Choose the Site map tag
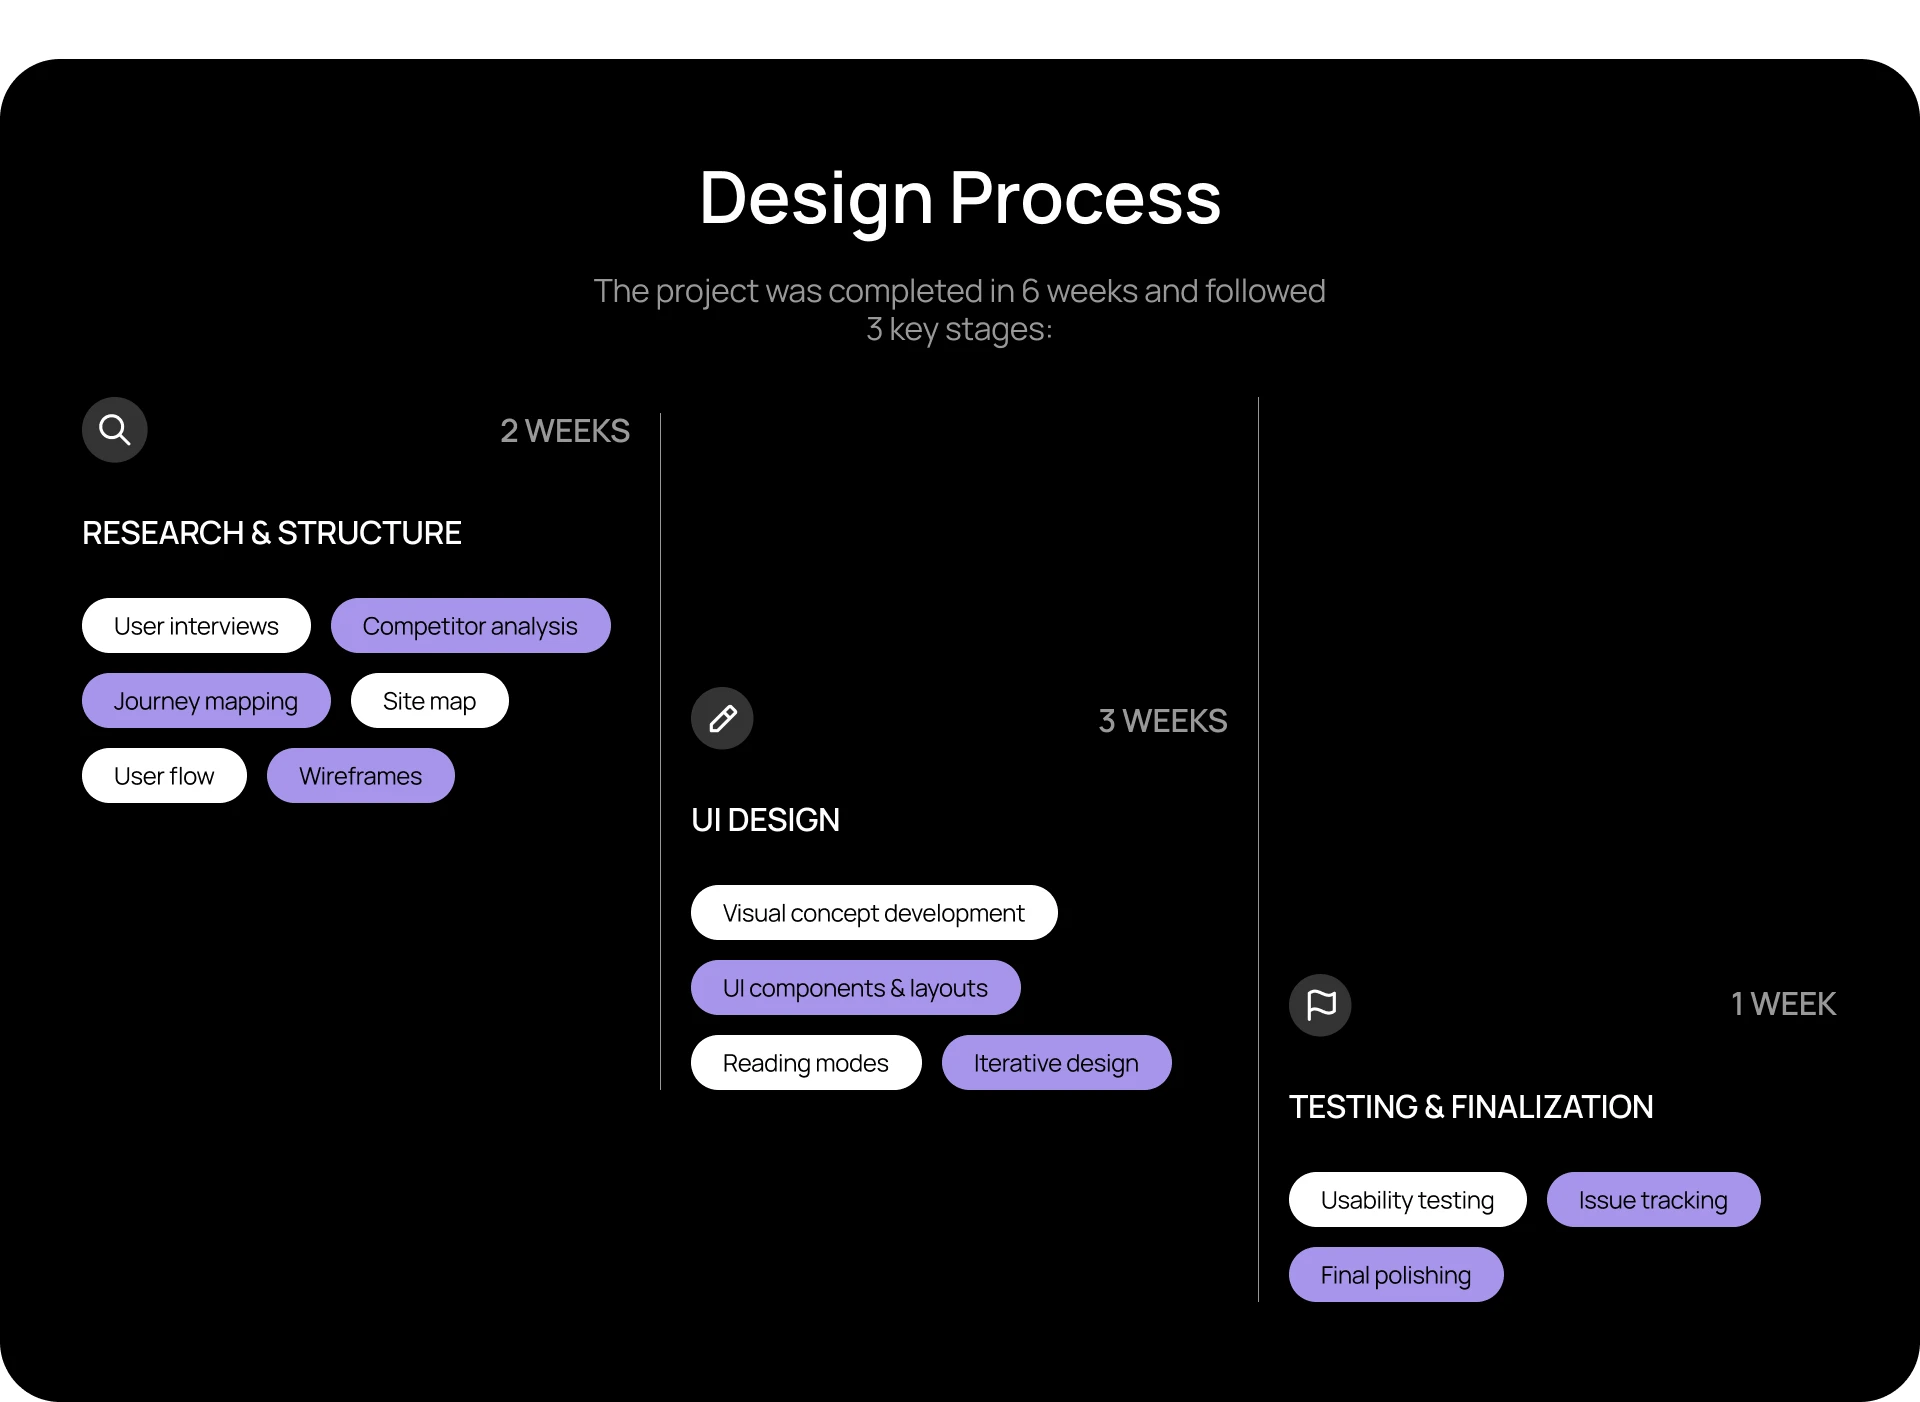Screen dimensions: 1920x1402 (429, 701)
